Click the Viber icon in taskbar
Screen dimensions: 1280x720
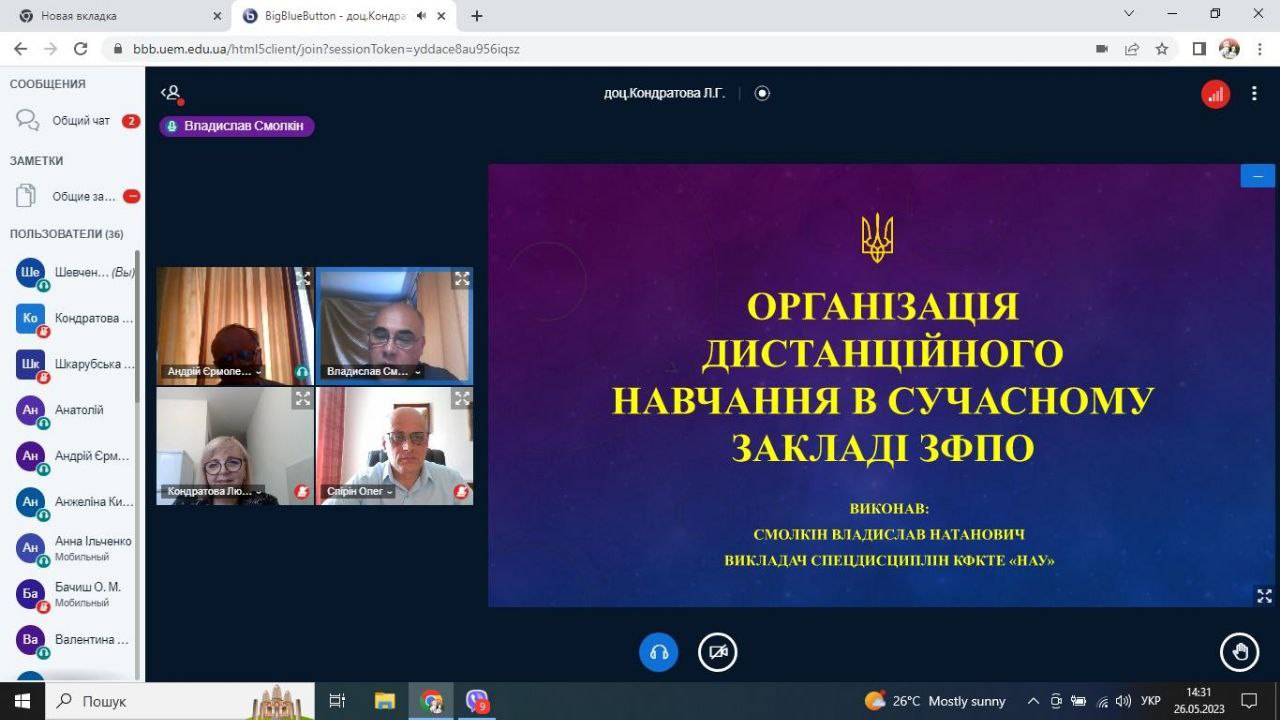pos(477,701)
